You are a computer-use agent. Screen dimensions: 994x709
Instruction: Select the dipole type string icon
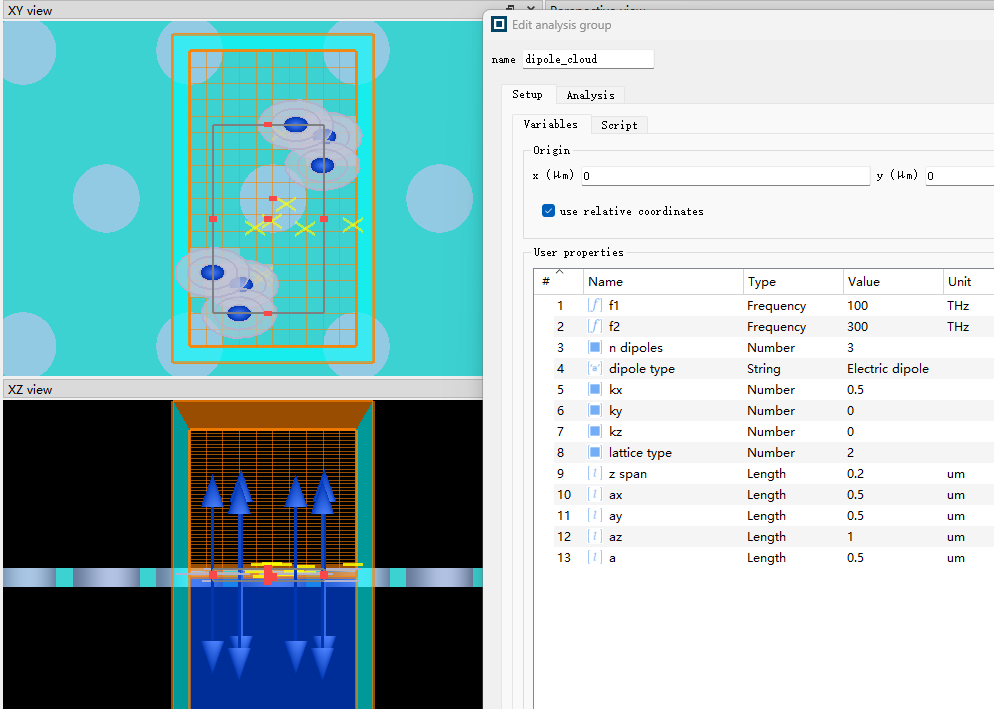click(x=595, y=369)
